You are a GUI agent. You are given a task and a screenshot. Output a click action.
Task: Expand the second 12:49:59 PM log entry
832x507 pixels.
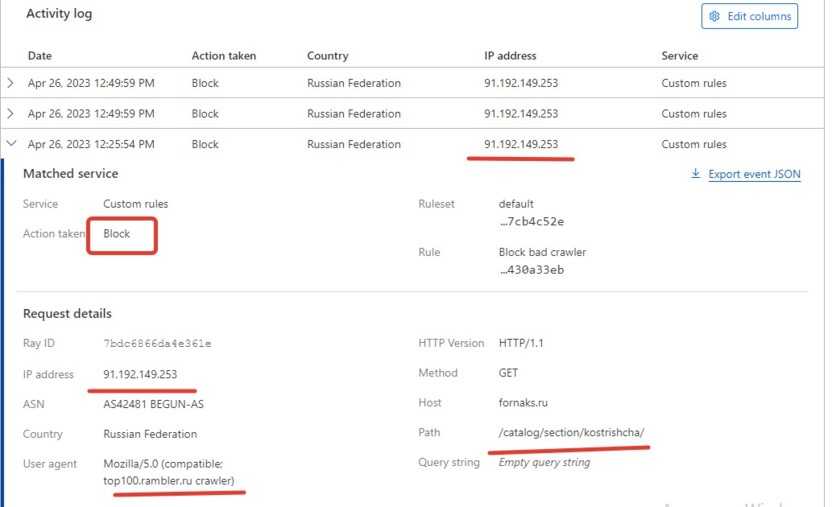[x=11, y=114]
